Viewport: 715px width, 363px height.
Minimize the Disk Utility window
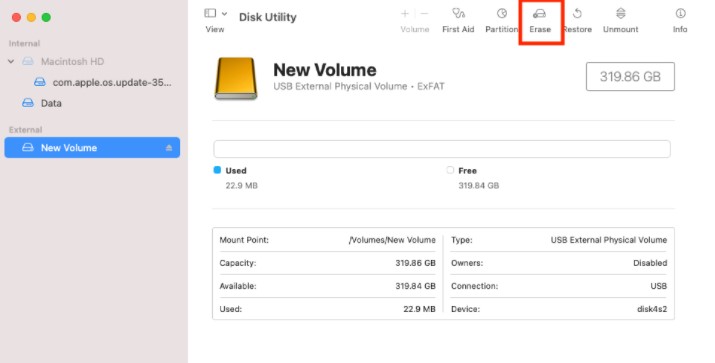[31, 17]
